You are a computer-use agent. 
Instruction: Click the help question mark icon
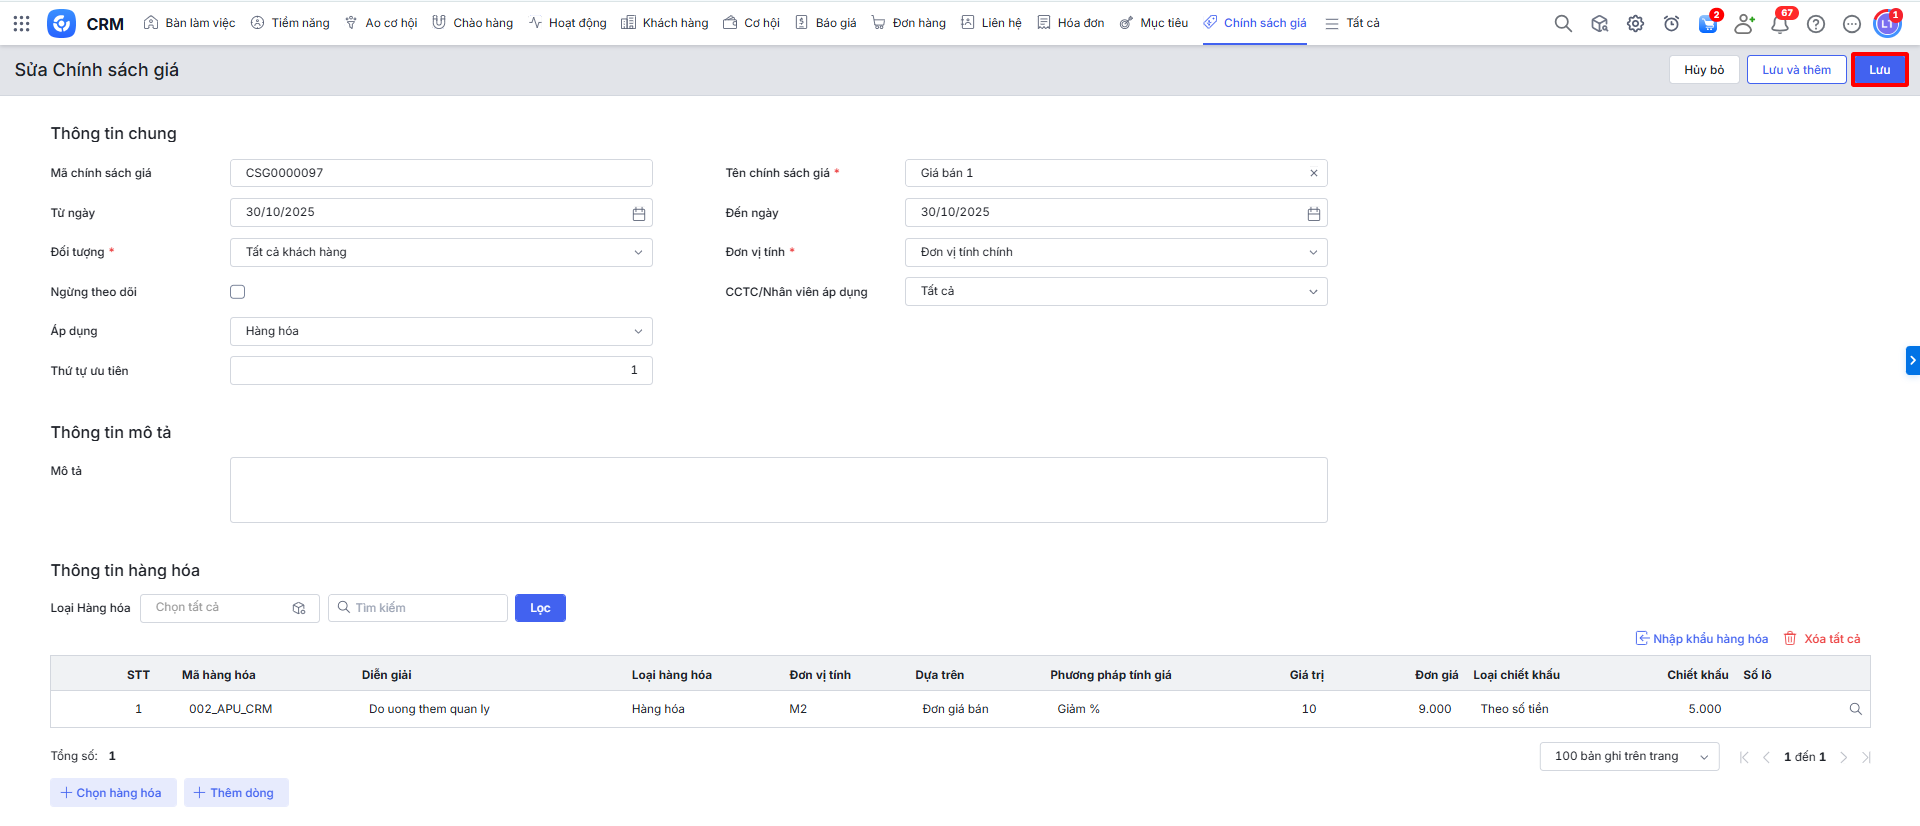[1816, 23]
